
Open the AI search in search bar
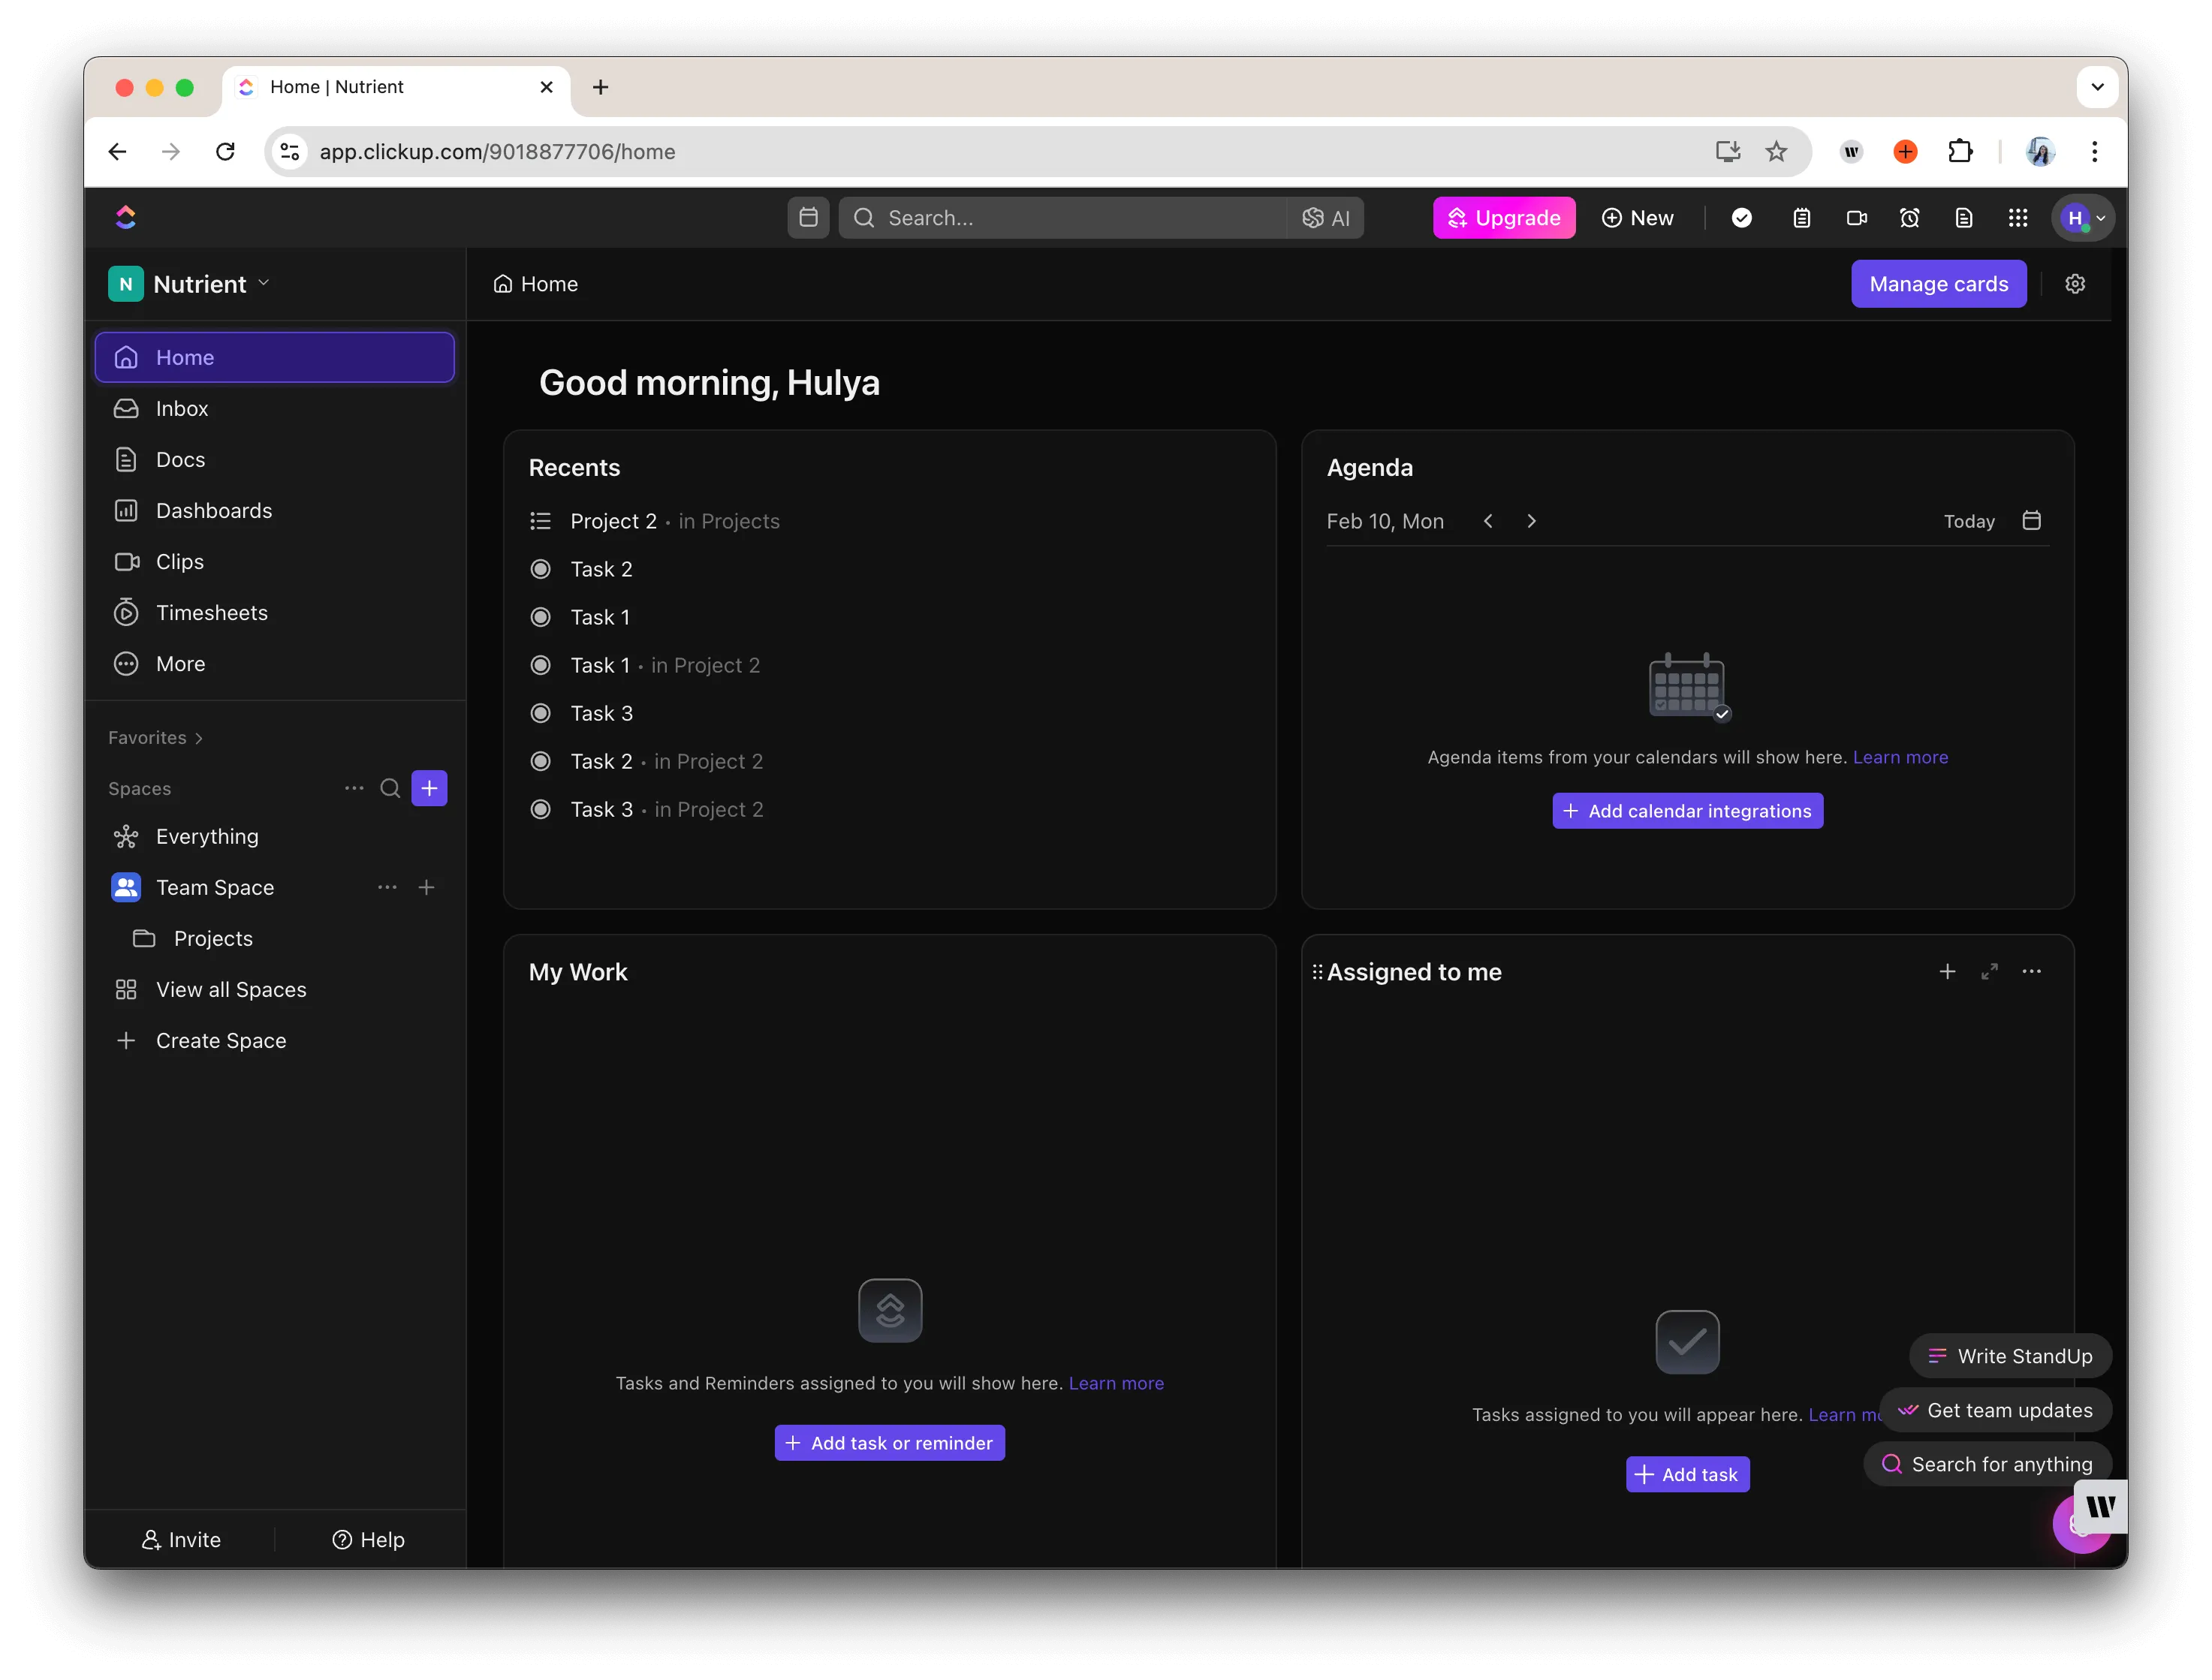[1326, 217]
